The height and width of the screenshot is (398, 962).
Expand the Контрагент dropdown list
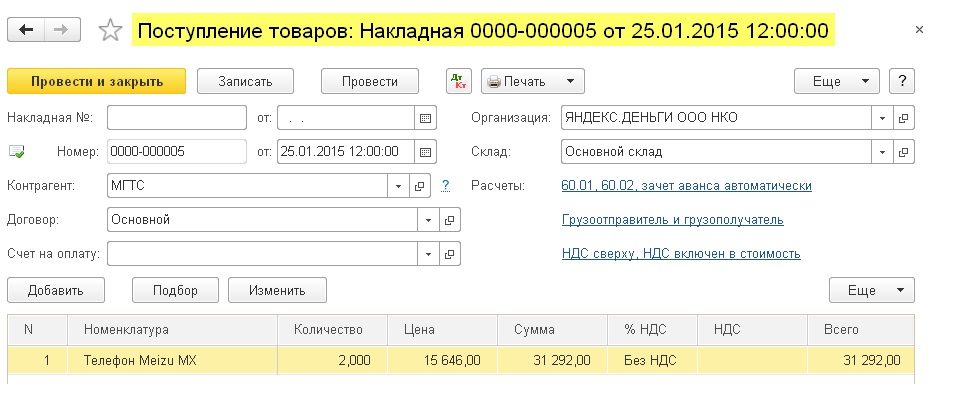398,186
